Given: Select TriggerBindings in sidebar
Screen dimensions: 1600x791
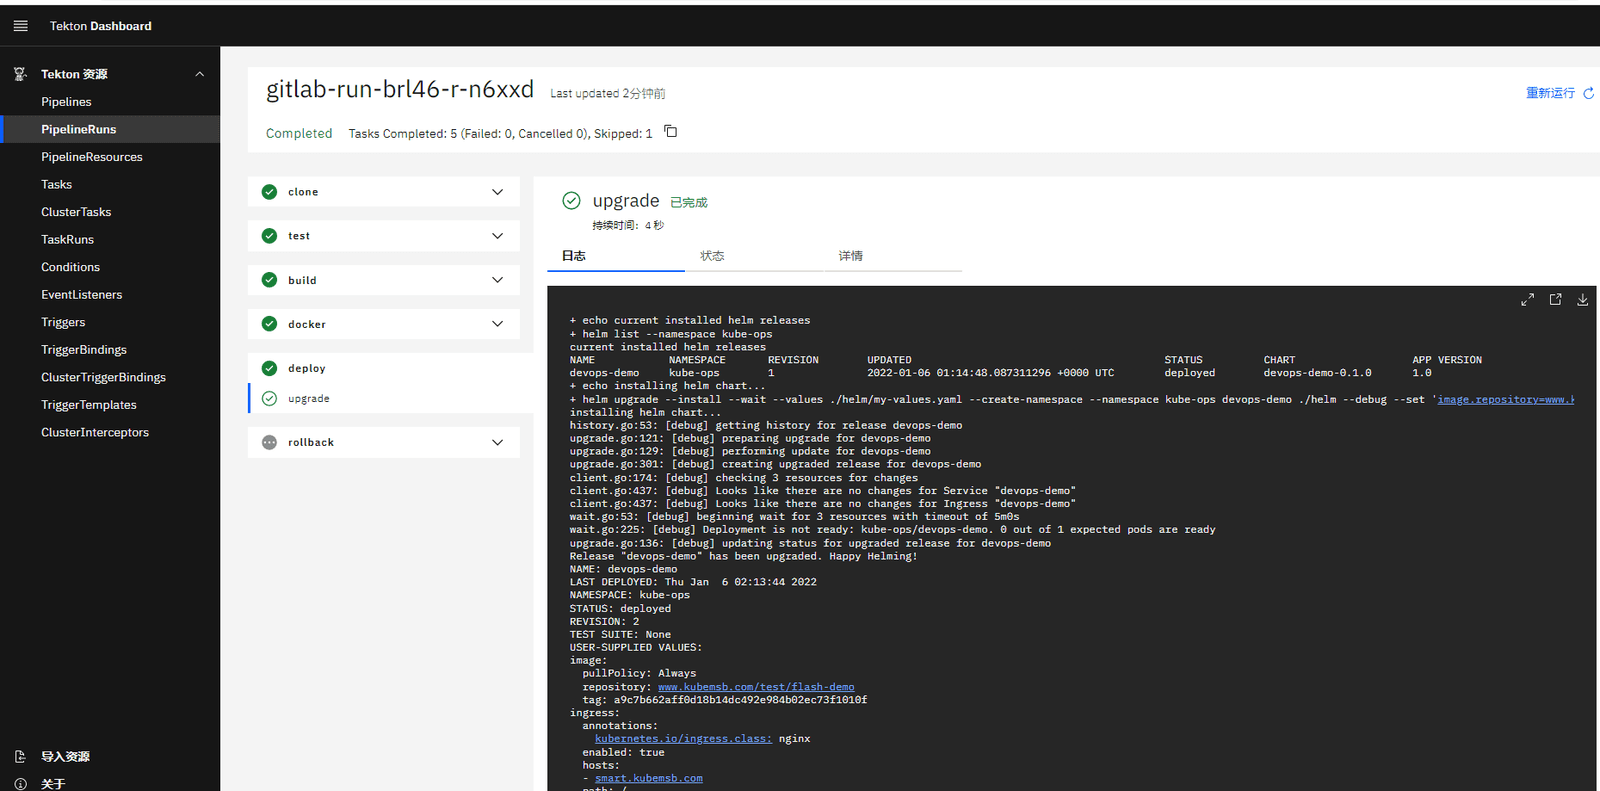Looking at the screenshot, I should pyautogui.click(x=84, y=350).
